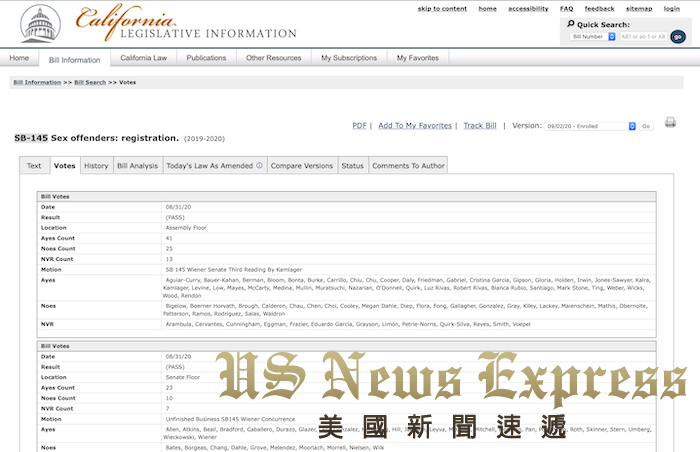Click the Assembly Floor location value
The image size is (700, 452).
186,228
